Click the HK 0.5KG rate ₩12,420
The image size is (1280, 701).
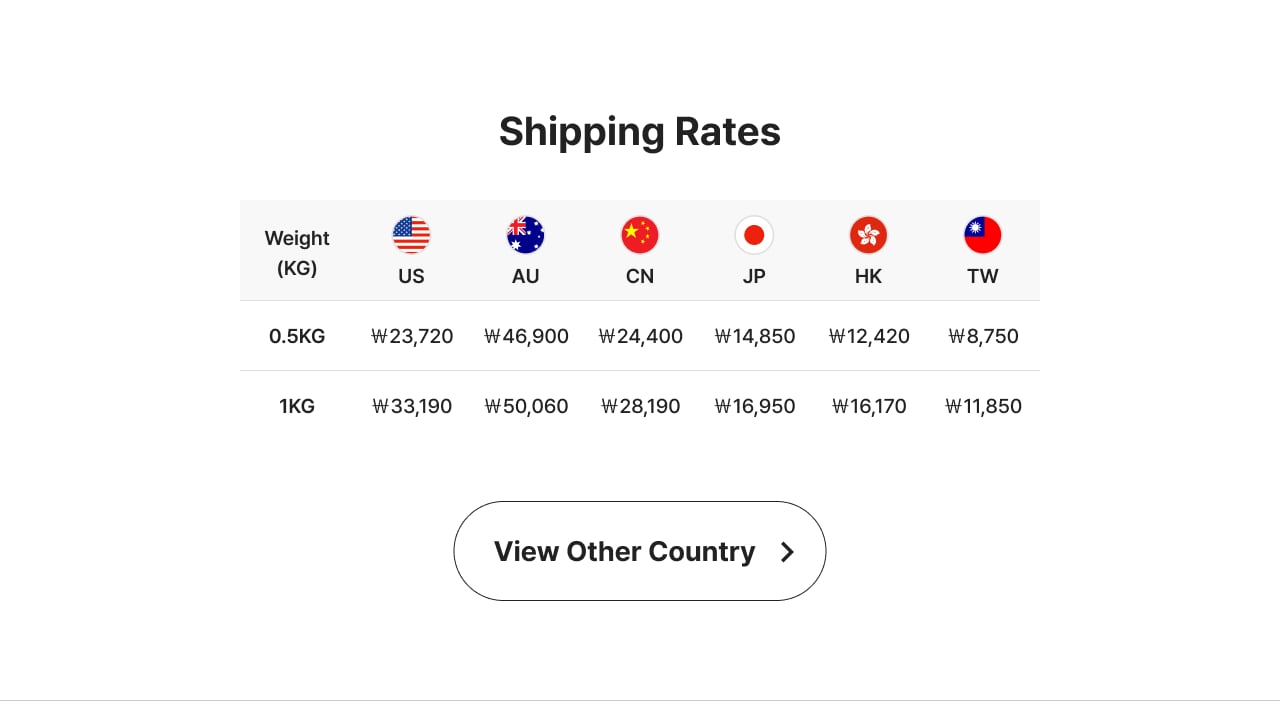tap(869, 336)
